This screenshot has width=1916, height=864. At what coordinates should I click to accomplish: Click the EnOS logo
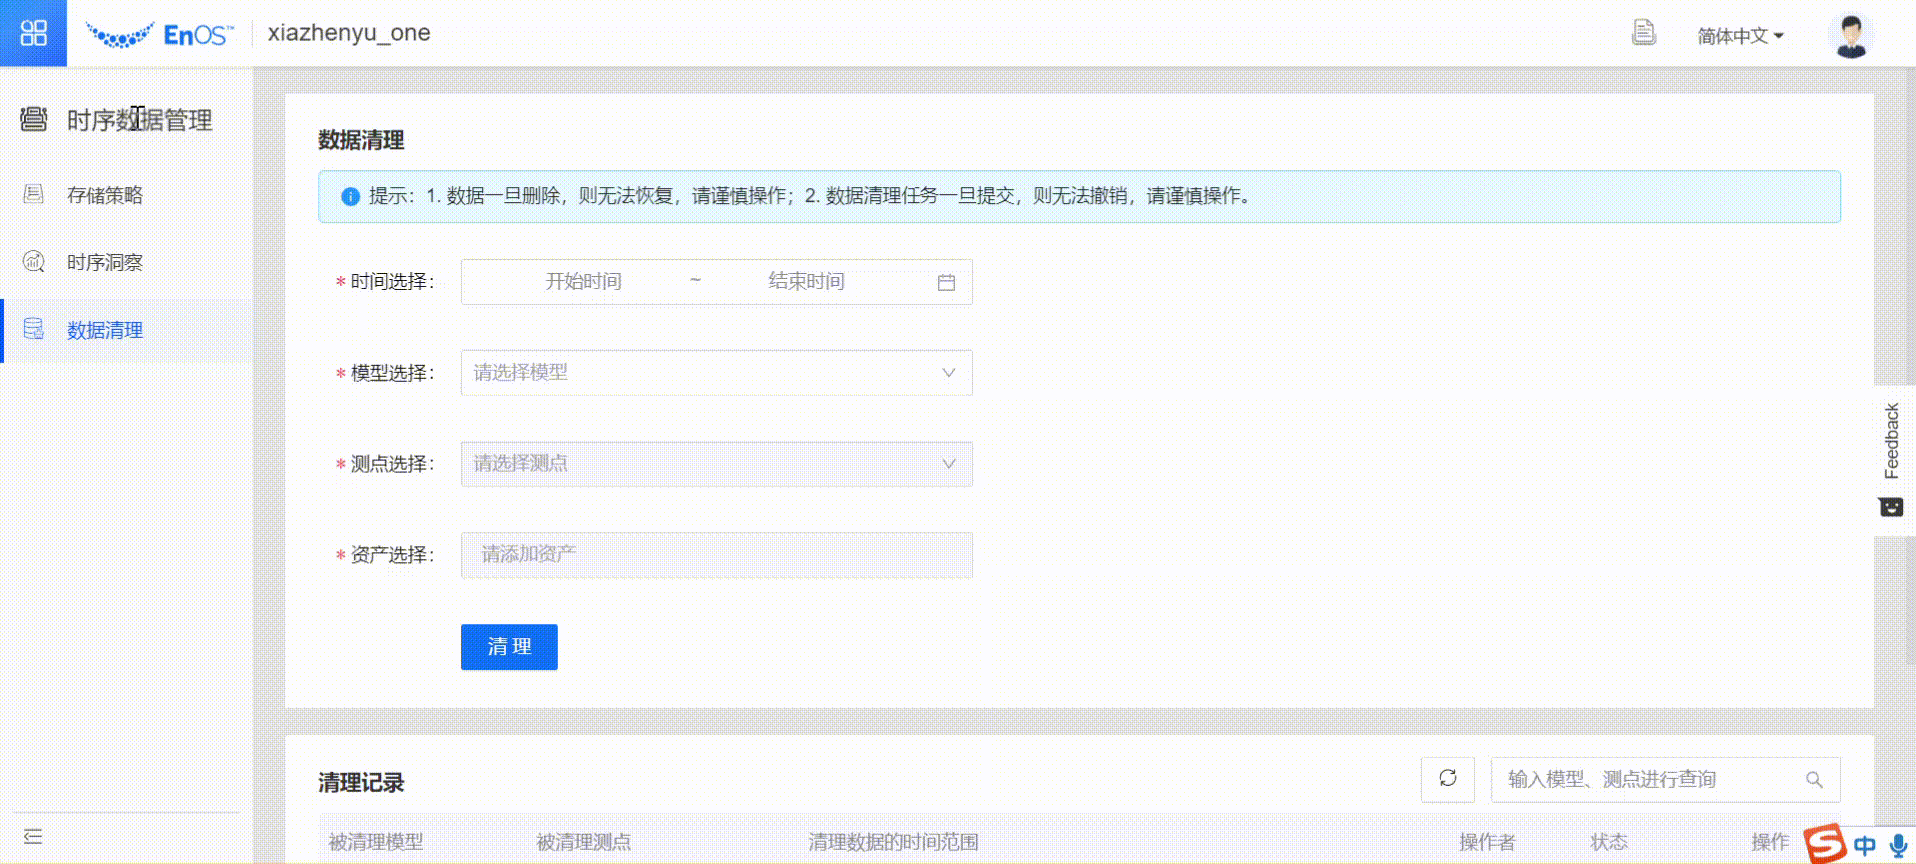pos(160,35)
